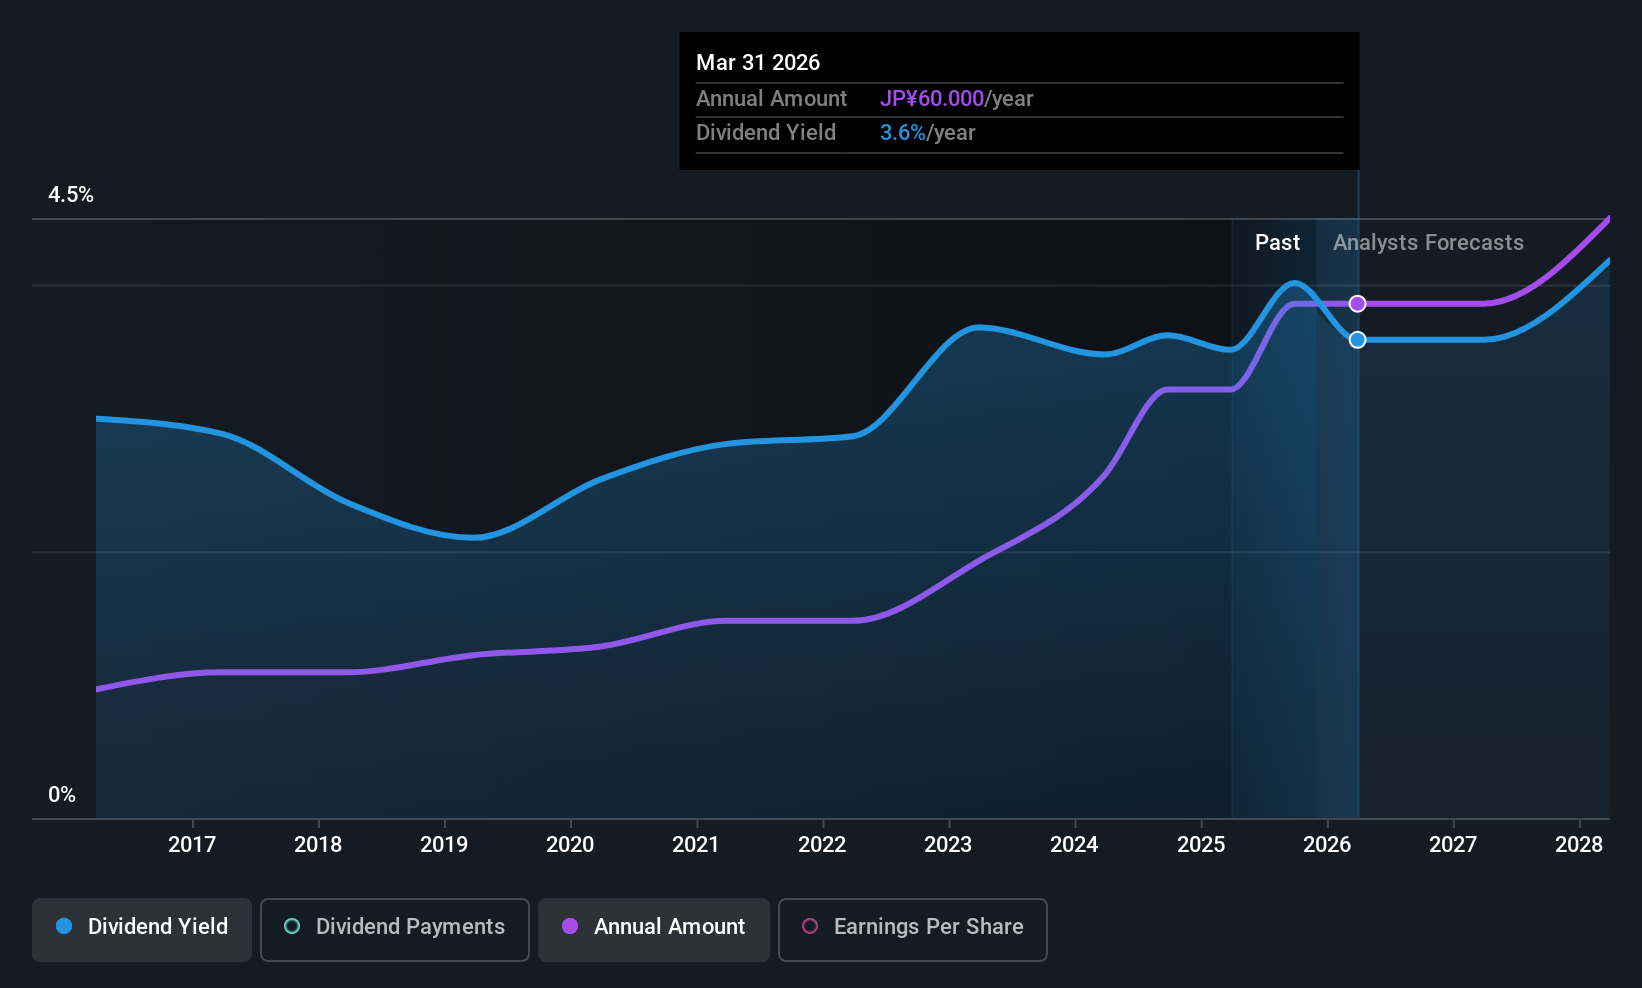Click the 2028 x-axis label
Viewport: 1642px width, 988px height.
pos(1579,845)
